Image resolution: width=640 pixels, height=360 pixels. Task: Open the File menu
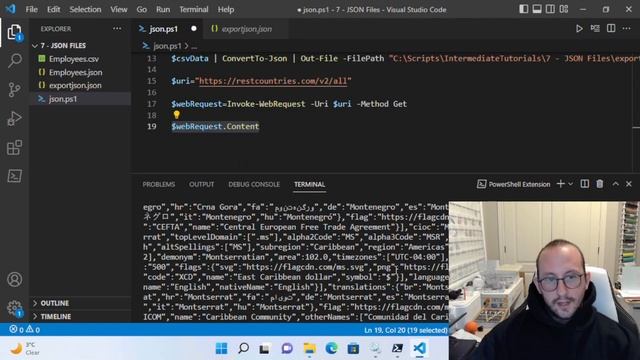(x=31, y=9)
